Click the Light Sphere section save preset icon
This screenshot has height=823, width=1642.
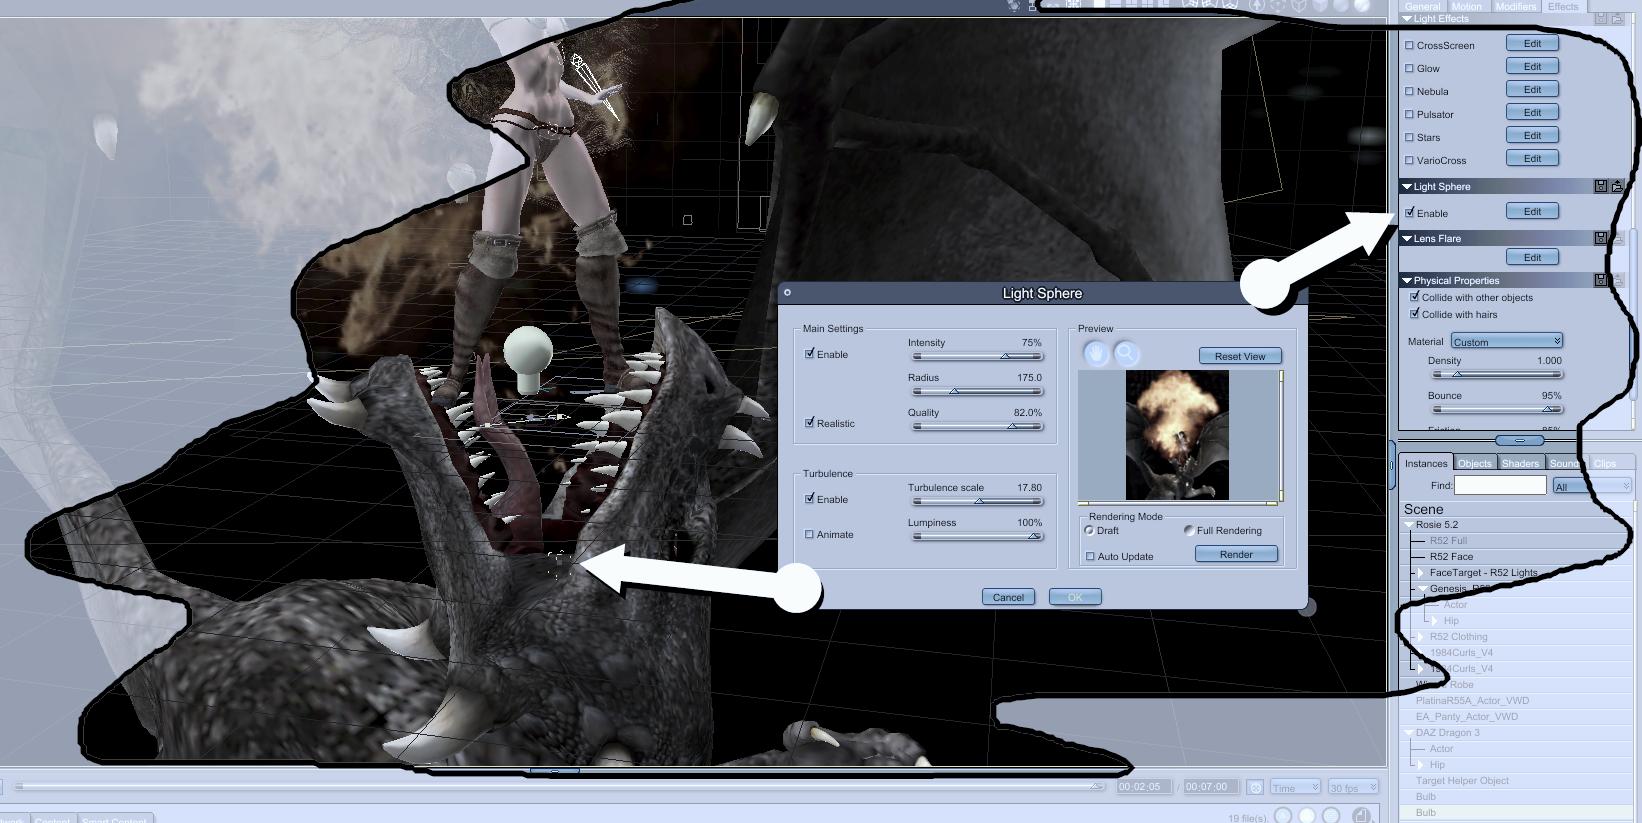pos(1600,186)
